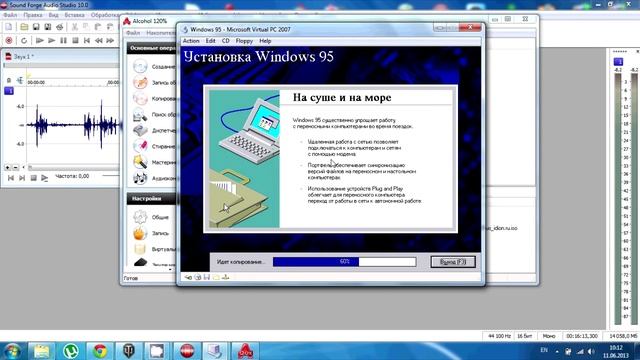Click the EN language indicator in the tray
The height and width of the screenshot is (360, 640).
[544, 350]
